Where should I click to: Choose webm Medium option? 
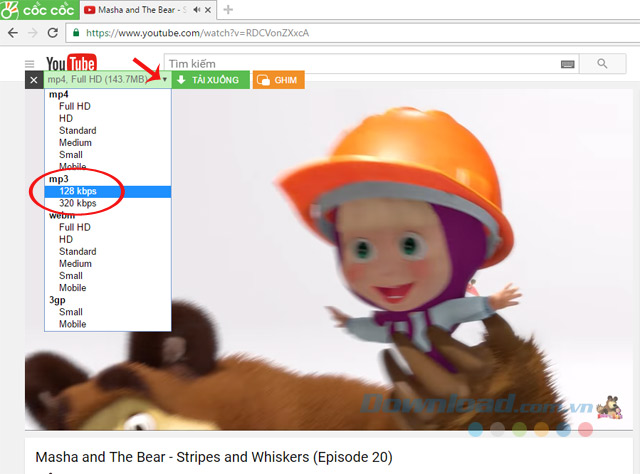click(x=108, y=264)
